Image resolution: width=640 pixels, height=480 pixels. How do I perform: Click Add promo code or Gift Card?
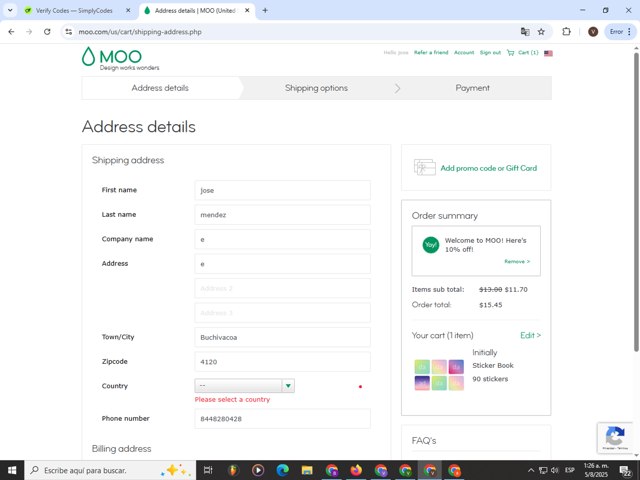click(x=489, y=168)
